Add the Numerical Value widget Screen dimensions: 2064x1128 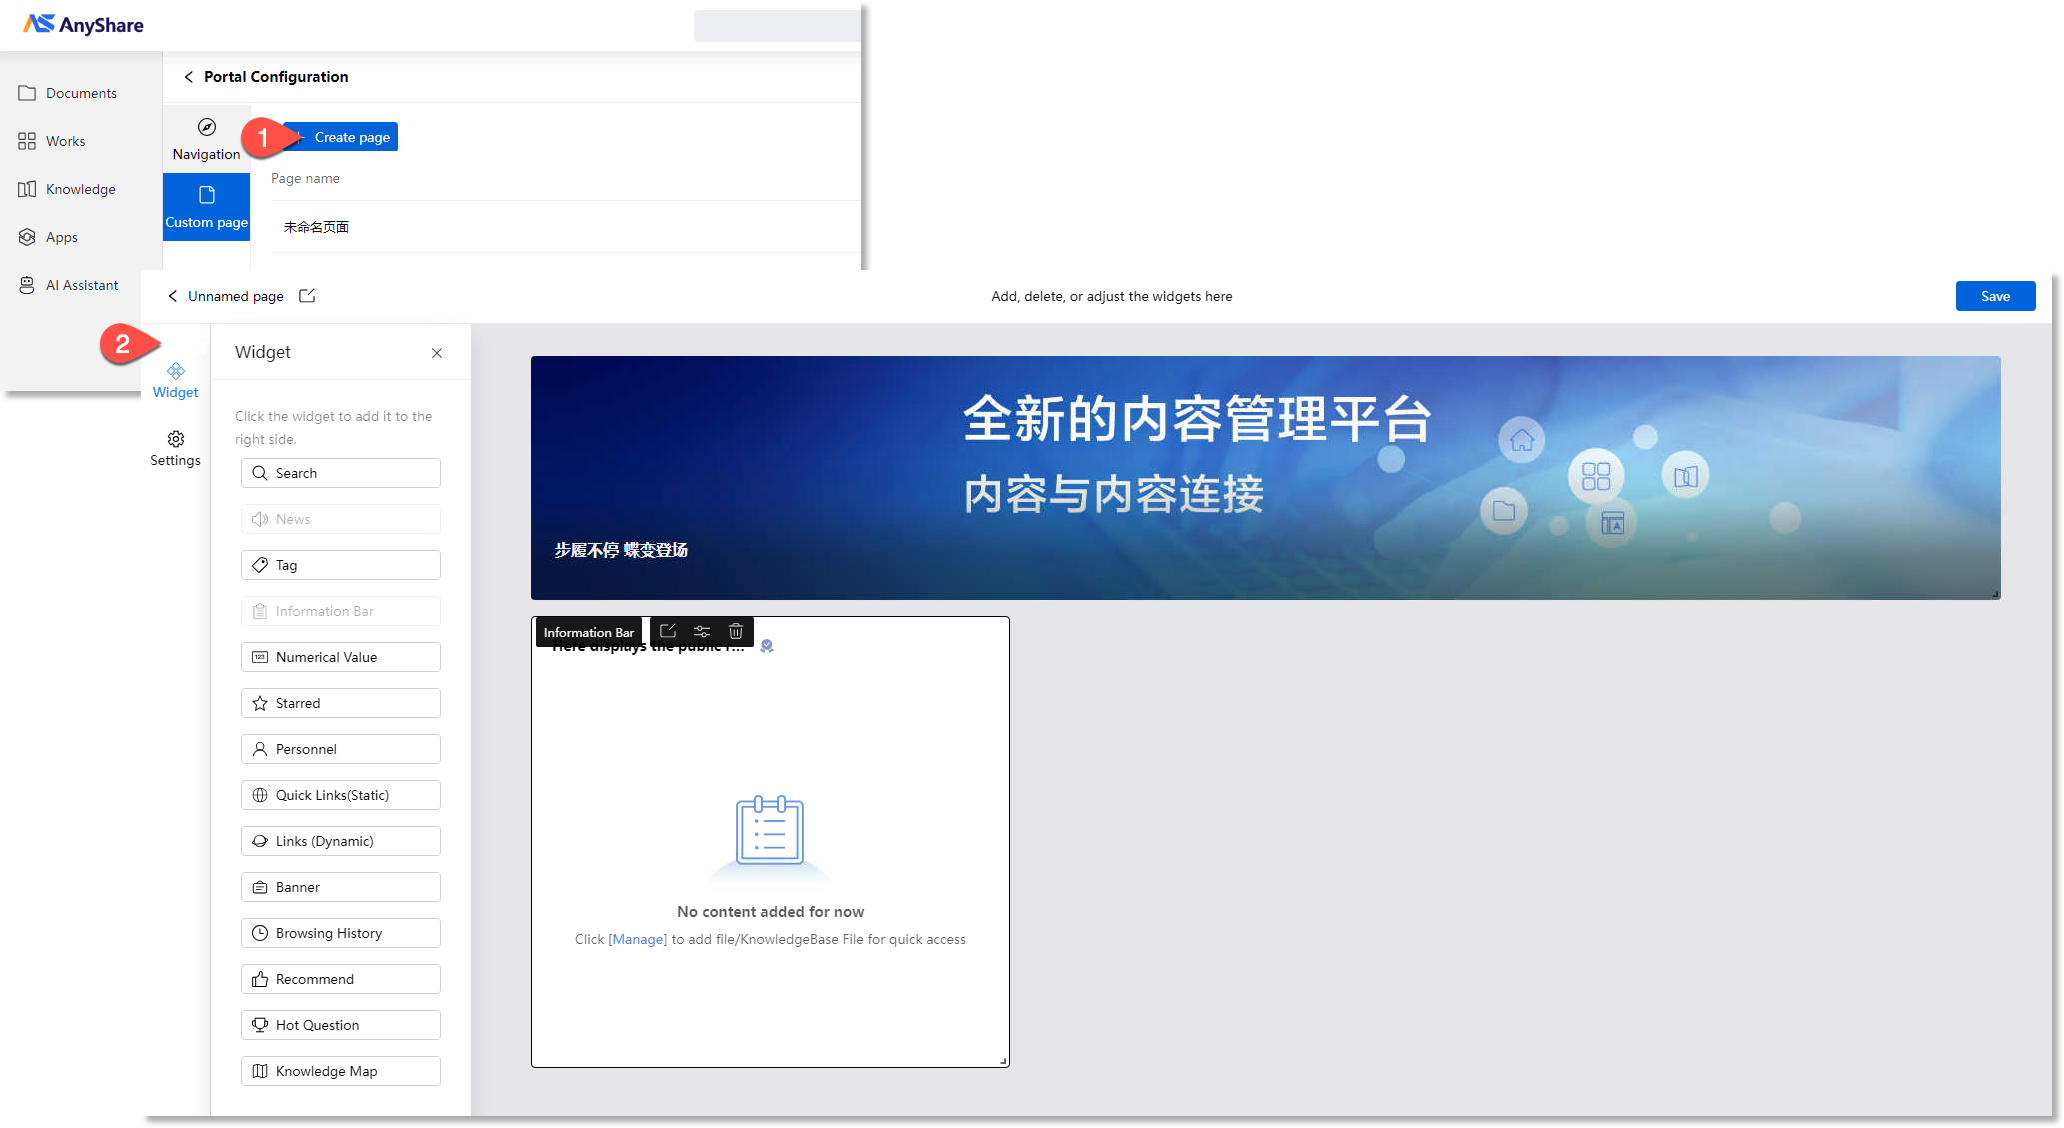[340, 657]
